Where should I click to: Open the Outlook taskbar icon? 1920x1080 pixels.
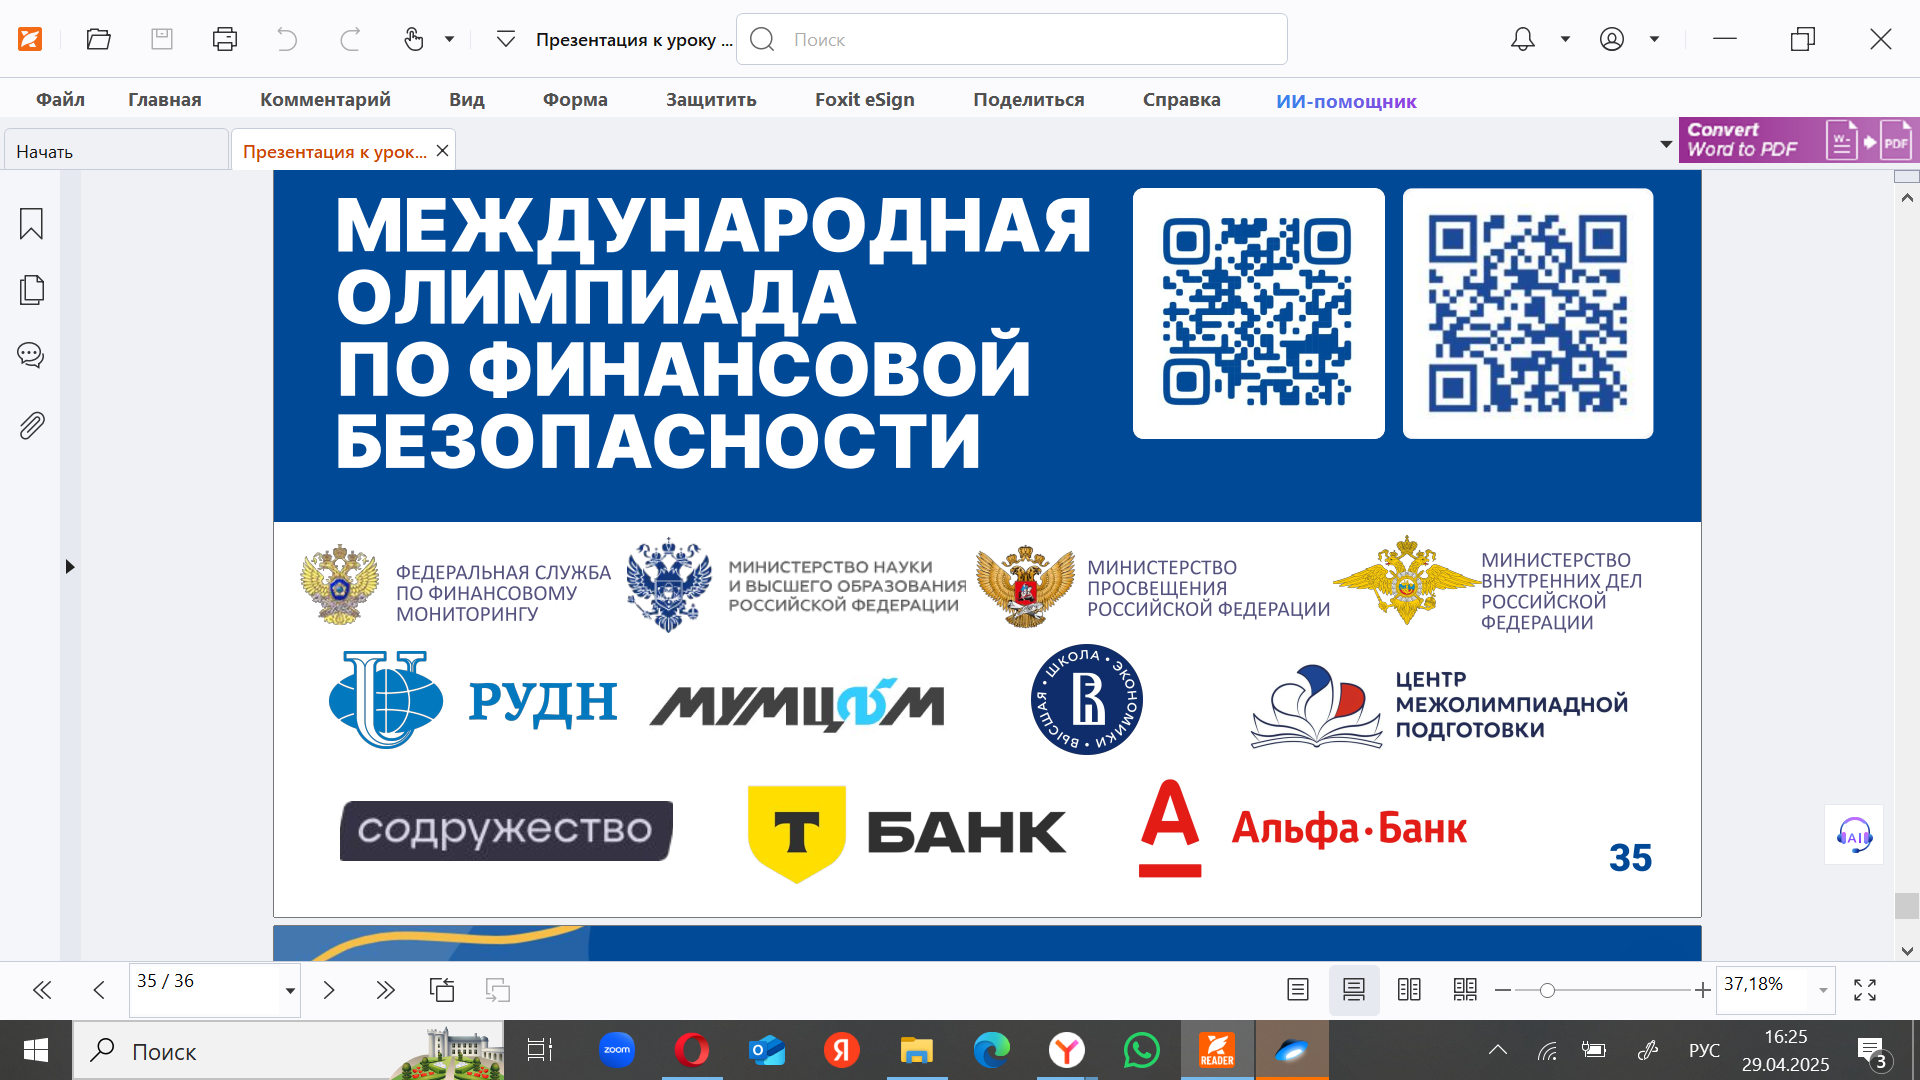click(x=767, y=1050)
